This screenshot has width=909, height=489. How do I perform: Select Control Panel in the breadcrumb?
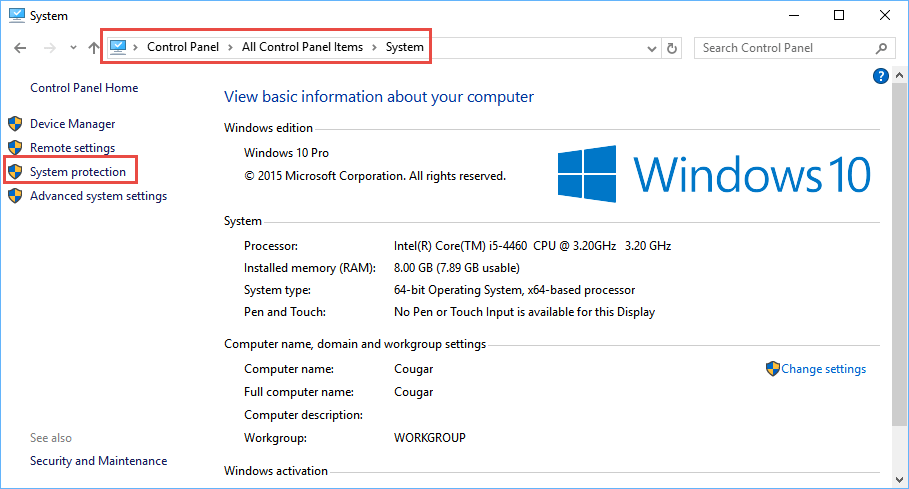[183, 47]
